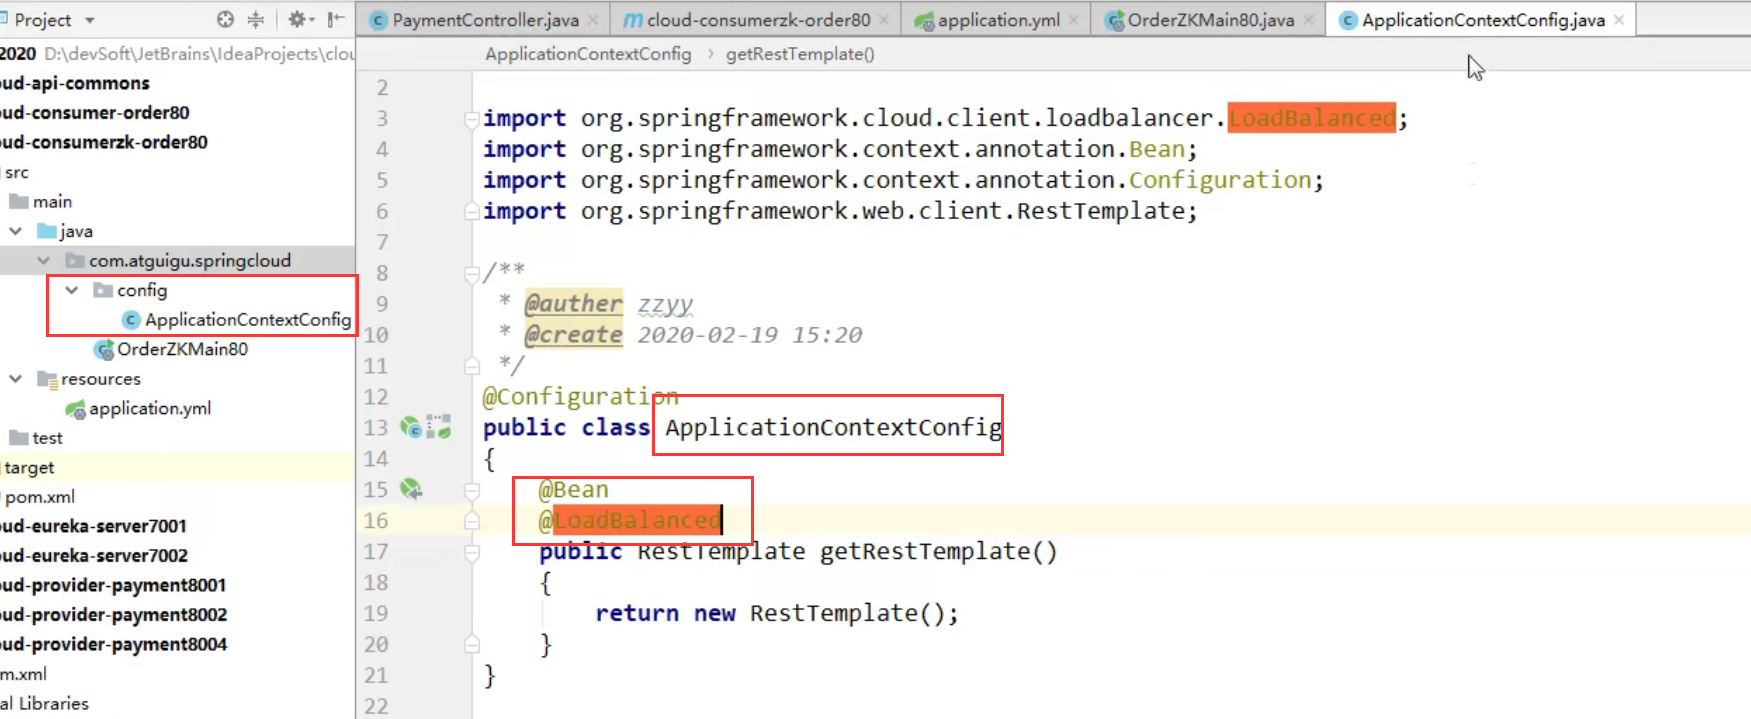
Task: Select the provider-payment8002 module
Action: tap(114, 614)
